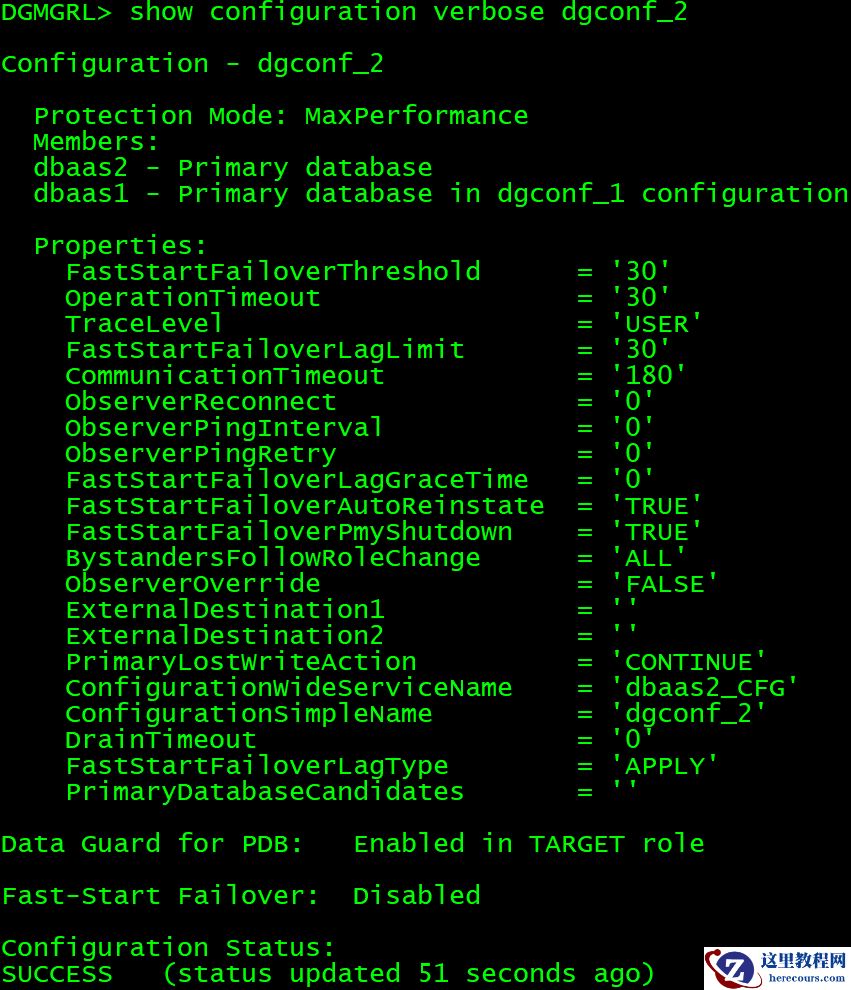Click the BystandersFollowRoleChange 'ALL' value

coord(649,558)
